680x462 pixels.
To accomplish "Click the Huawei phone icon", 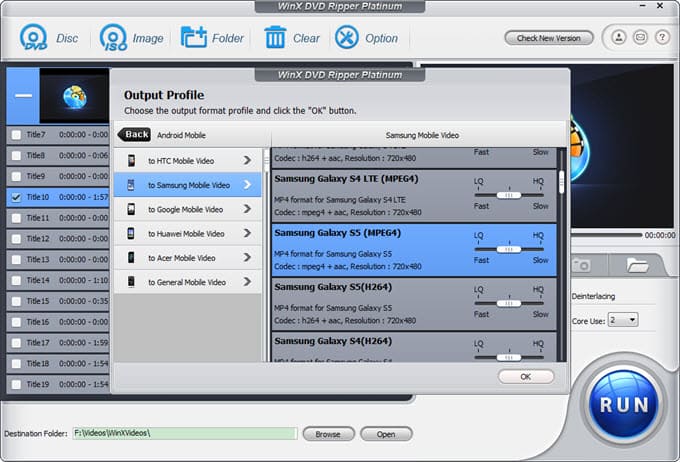I will click(x=131, y=233).
